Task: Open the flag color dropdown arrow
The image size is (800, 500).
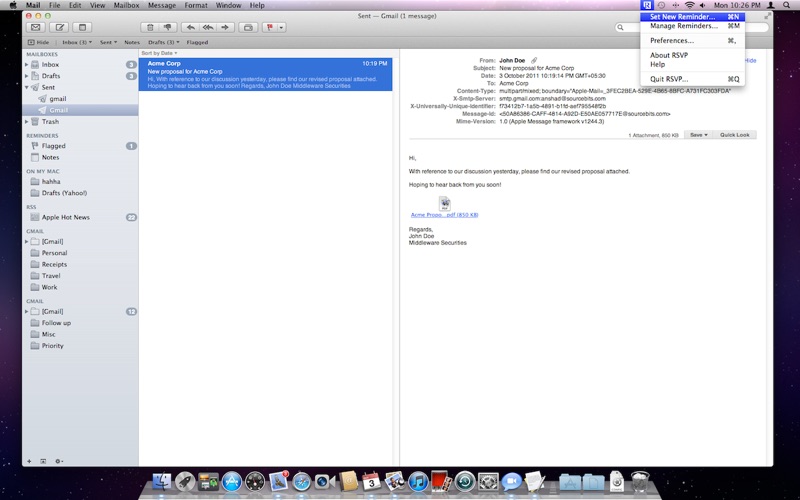Action: coord(281,28)
